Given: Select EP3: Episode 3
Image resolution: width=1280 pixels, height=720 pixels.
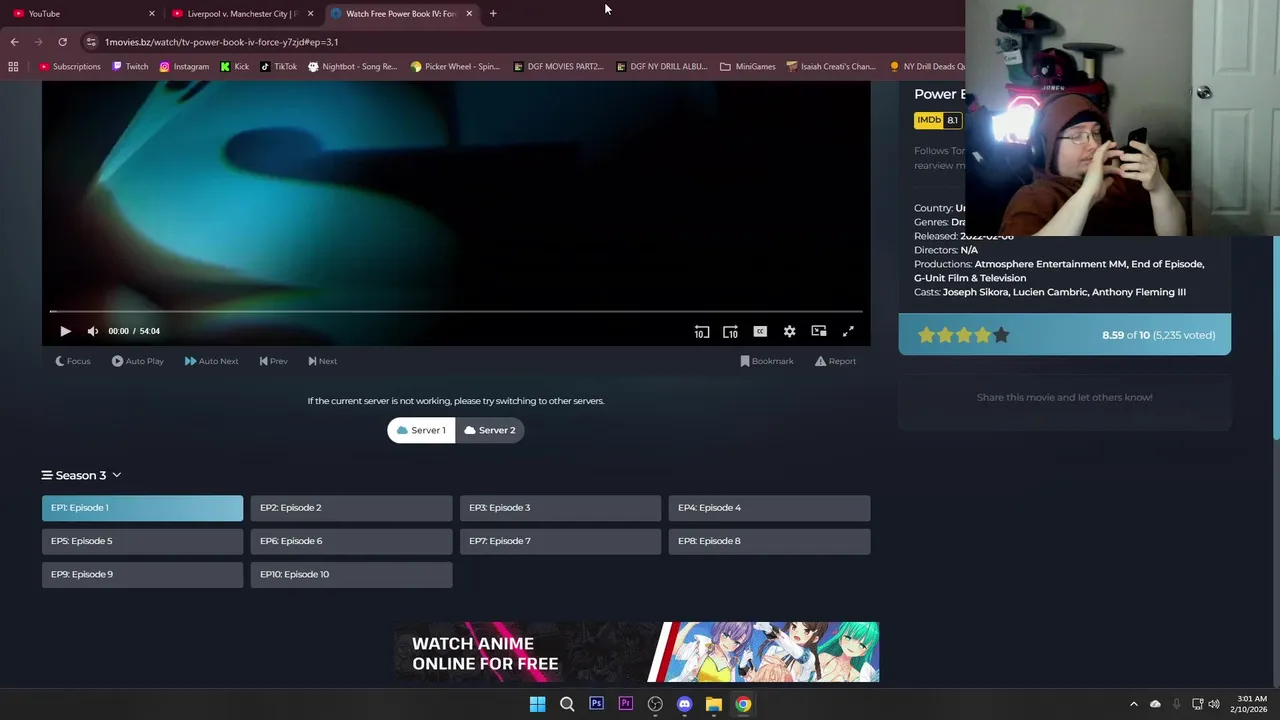Looking at the screenshot, I should point(560,508).
